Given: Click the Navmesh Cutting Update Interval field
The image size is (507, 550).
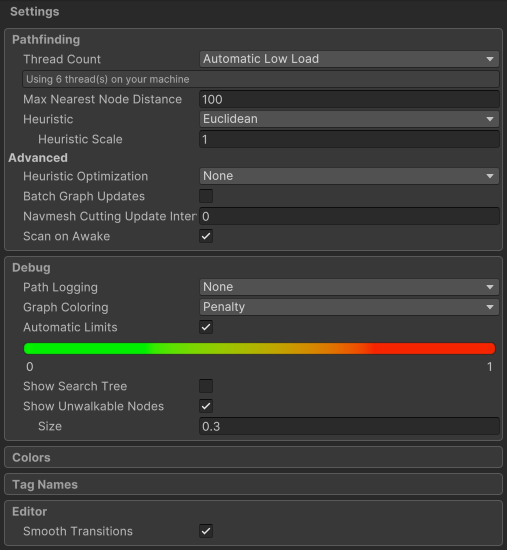Looking at the screenshot, I should coord(349,216).
